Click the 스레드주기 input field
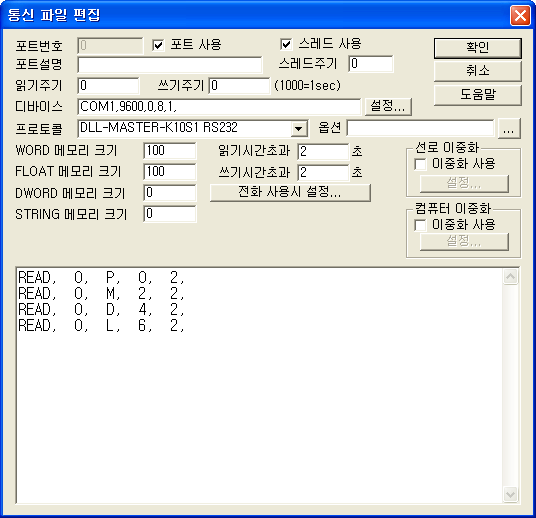Screen dimensions: 536x518 [x=371, y=64]
